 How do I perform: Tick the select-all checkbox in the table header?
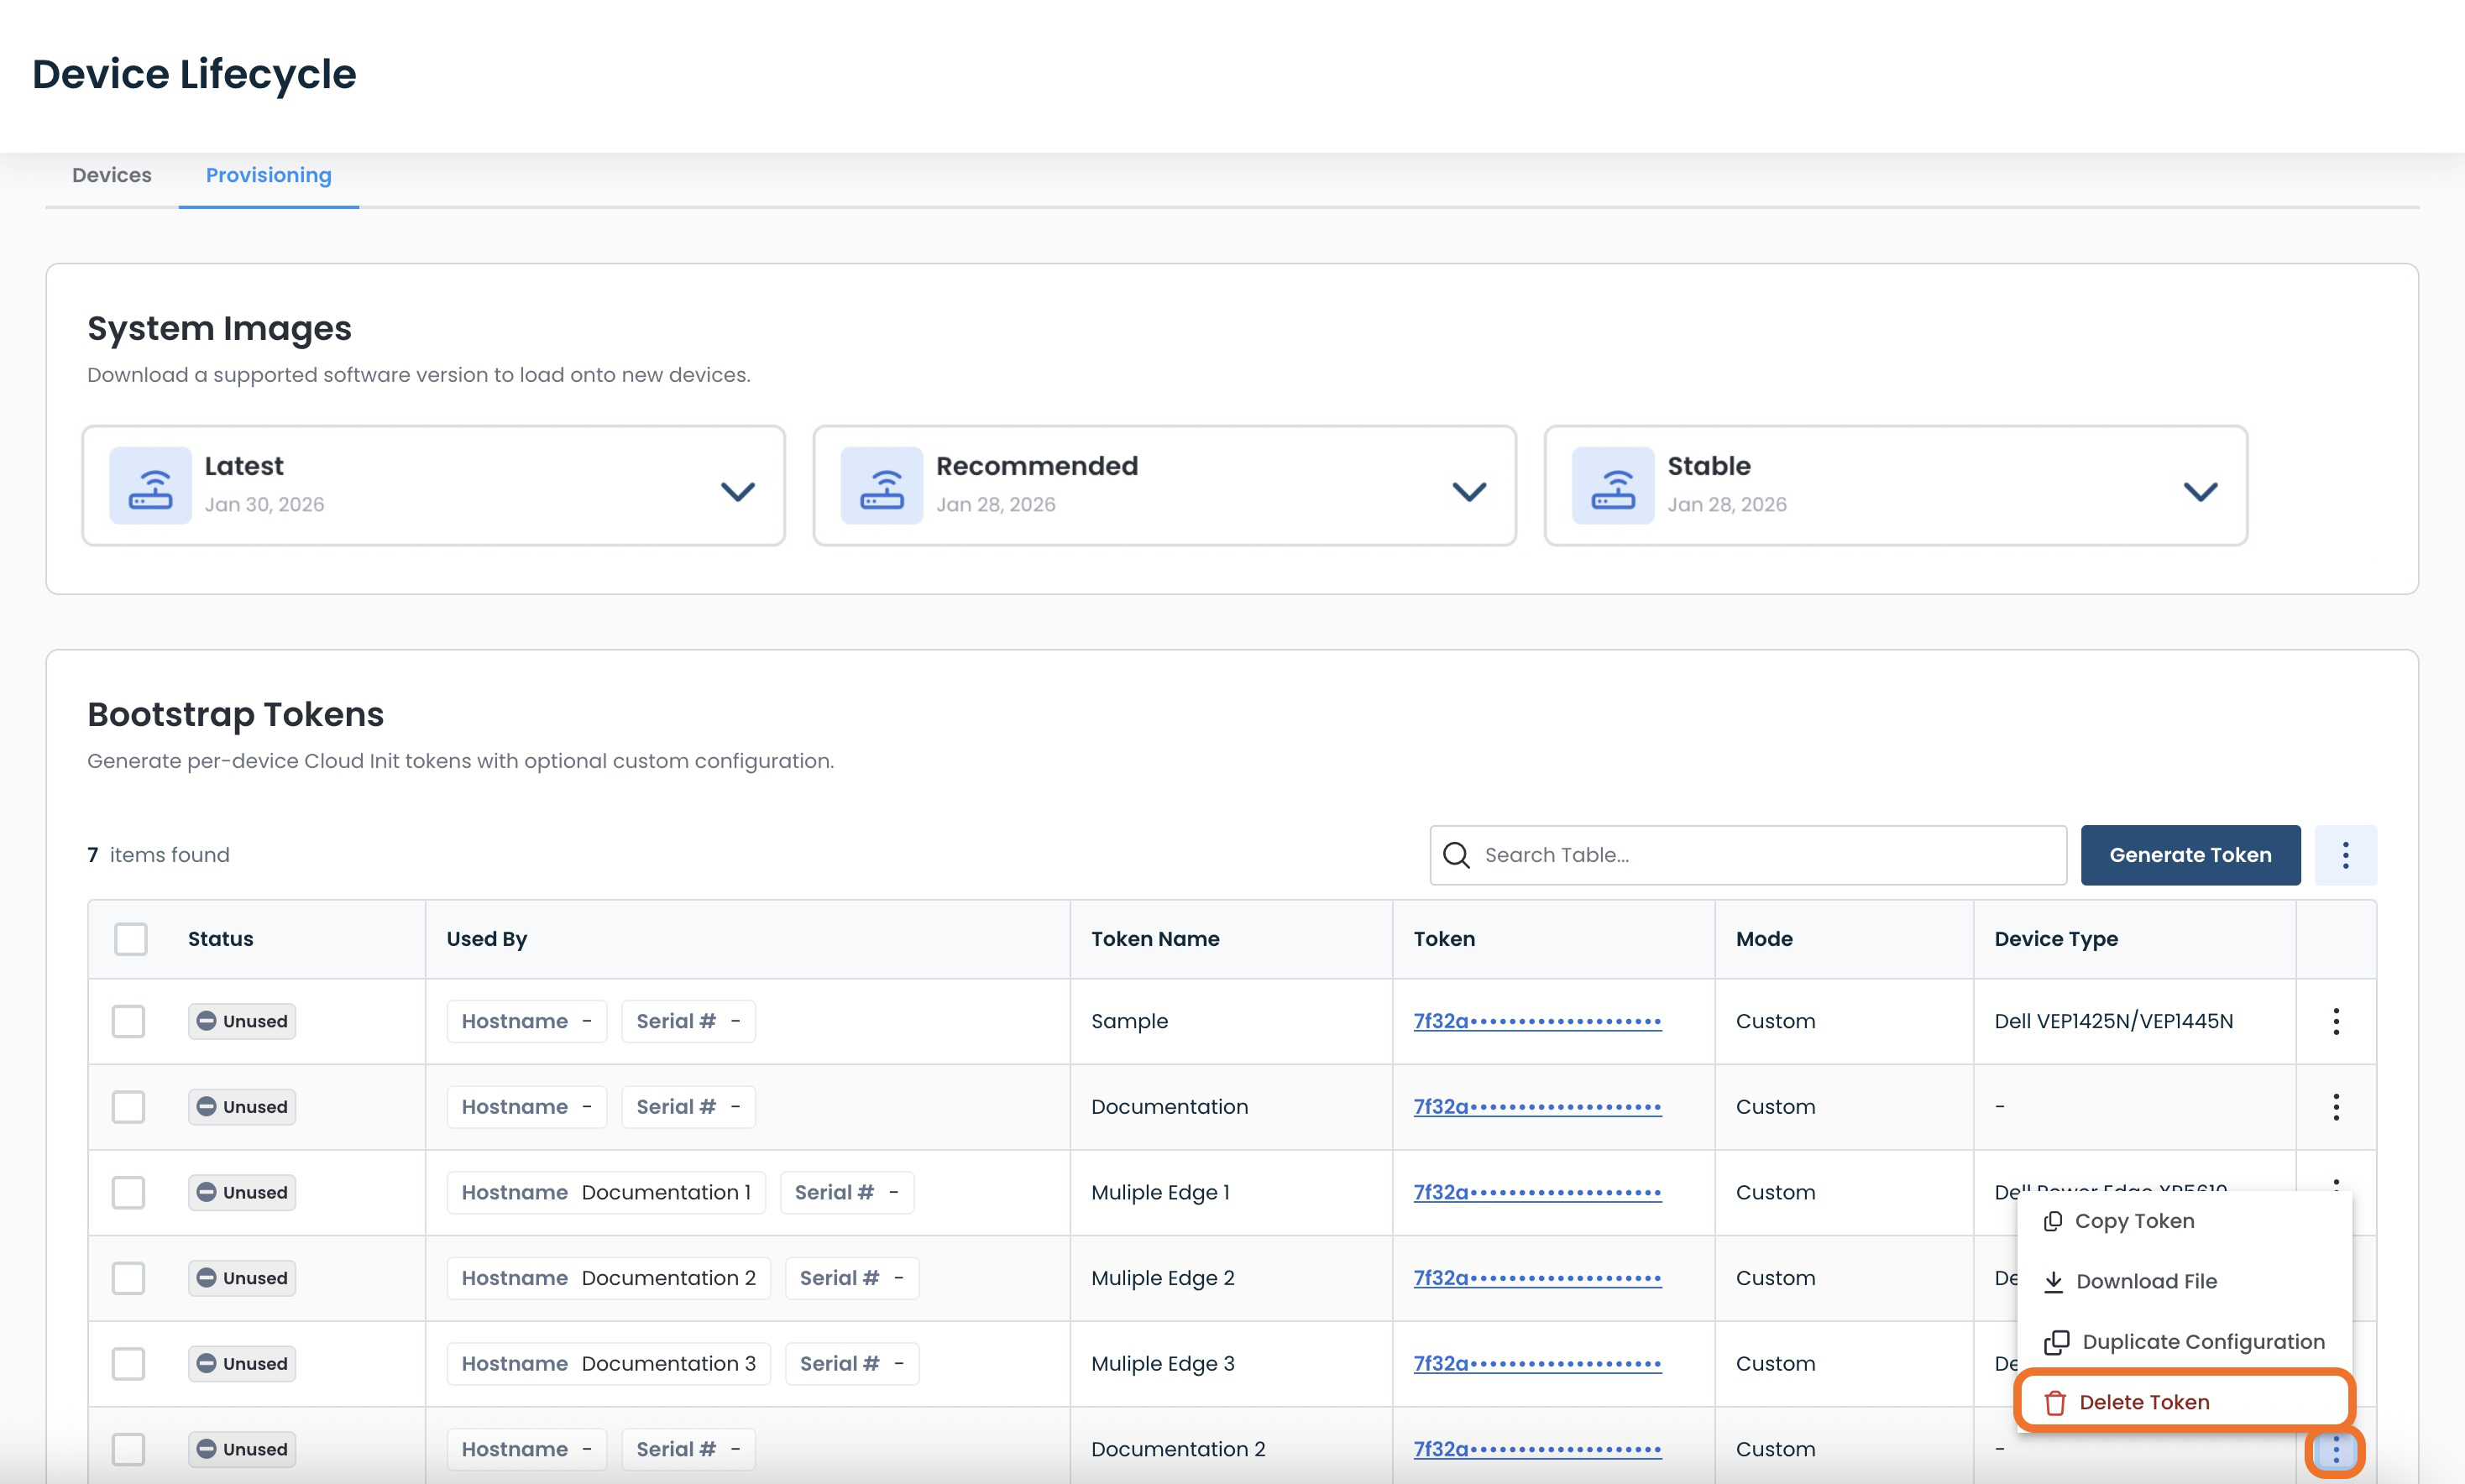pyautogui.click(x=130, y=939)
